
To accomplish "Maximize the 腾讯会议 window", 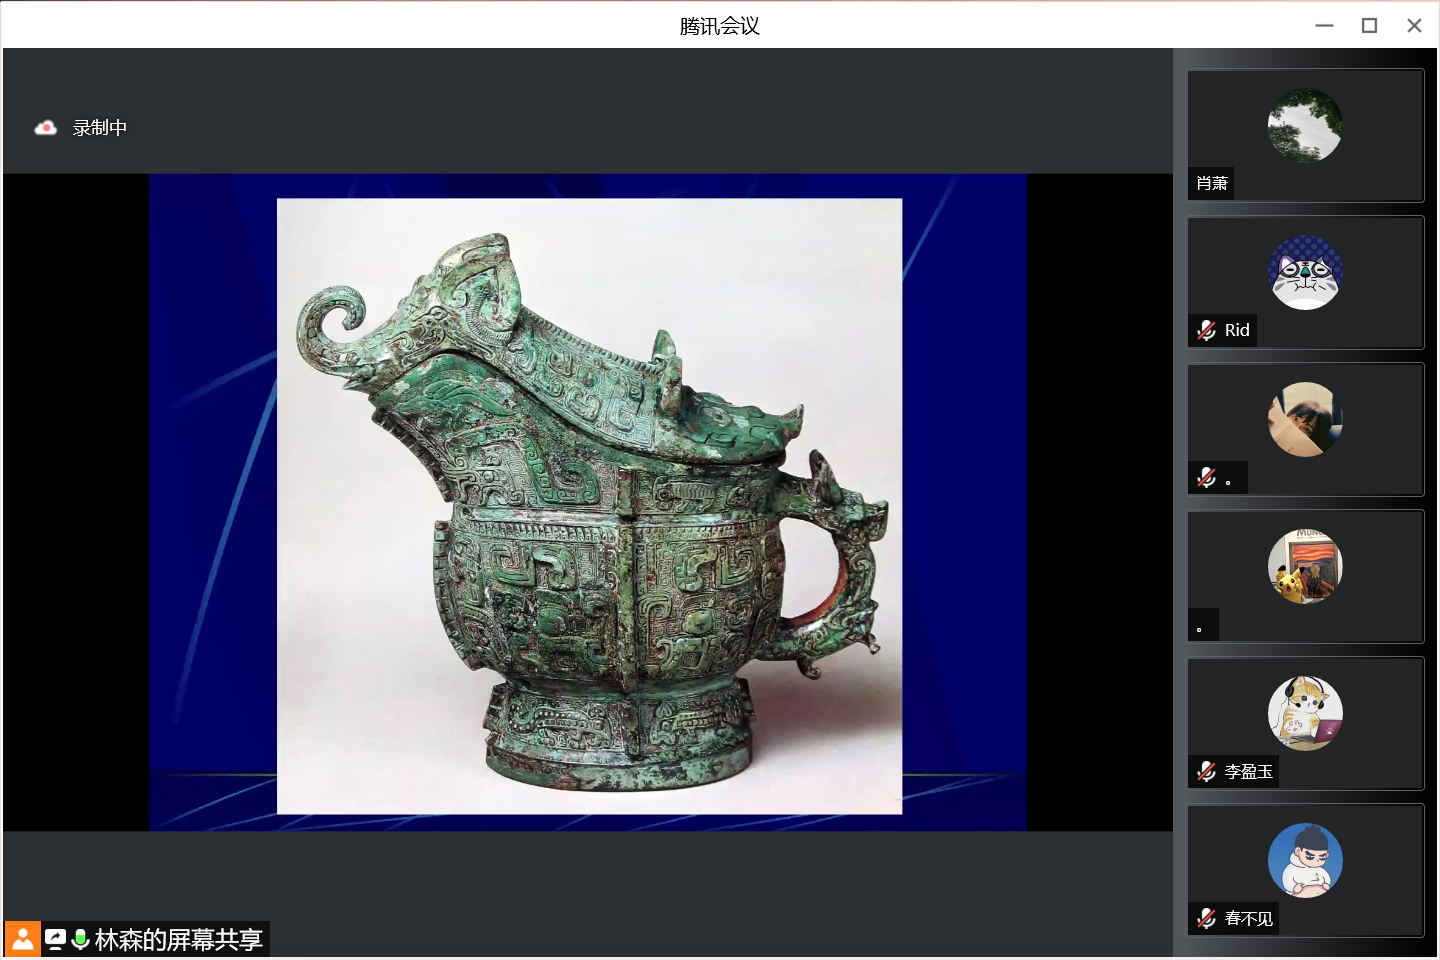I will click(x=1369, y=26).
